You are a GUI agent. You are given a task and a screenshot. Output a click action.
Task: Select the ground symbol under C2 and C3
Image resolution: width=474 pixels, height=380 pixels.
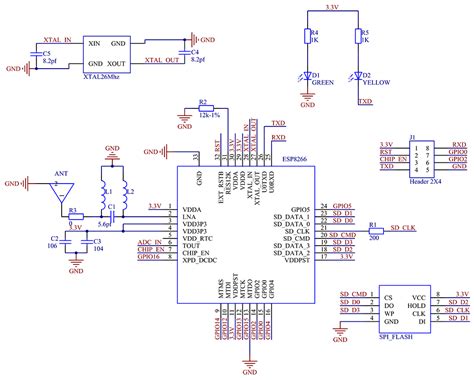[76, 262]
